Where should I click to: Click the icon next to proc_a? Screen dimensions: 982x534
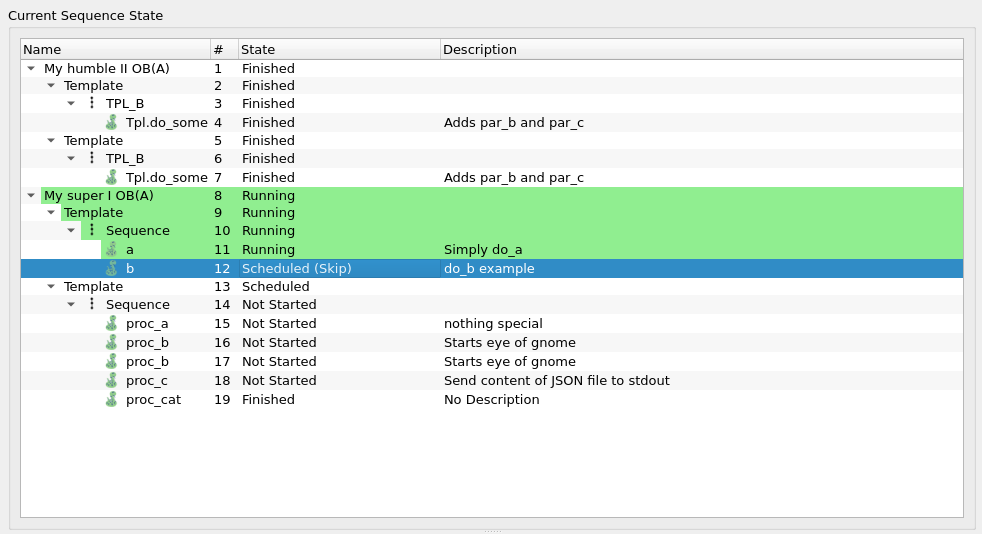112,324
